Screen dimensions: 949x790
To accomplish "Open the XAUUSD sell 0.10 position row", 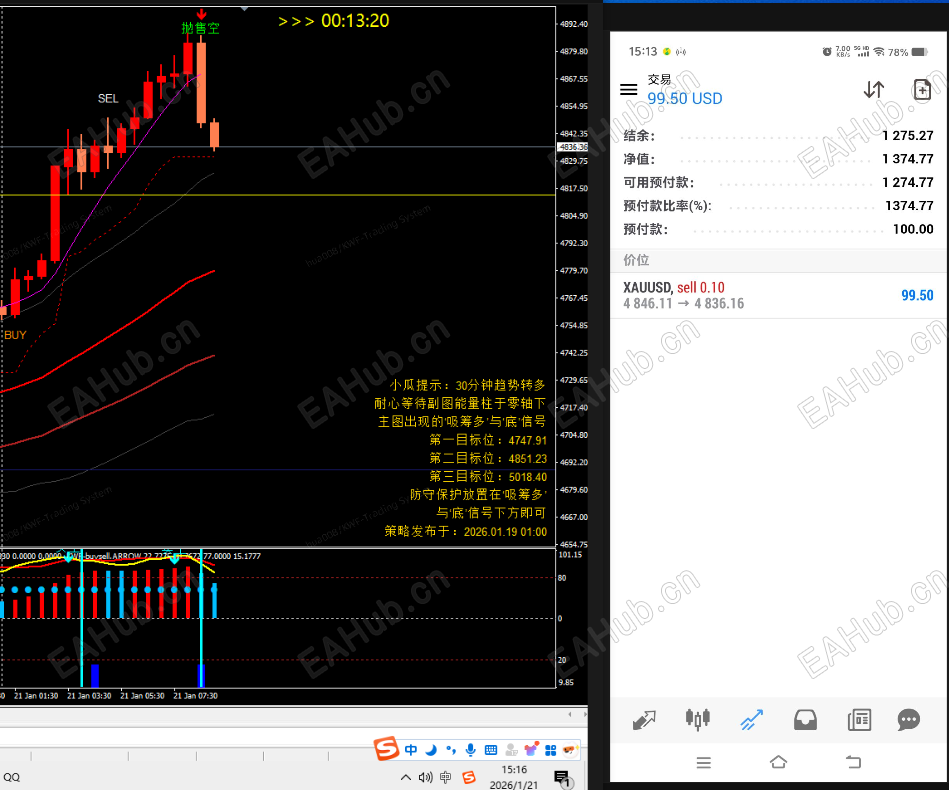I will pyautogui.click(x=778, y=295).
